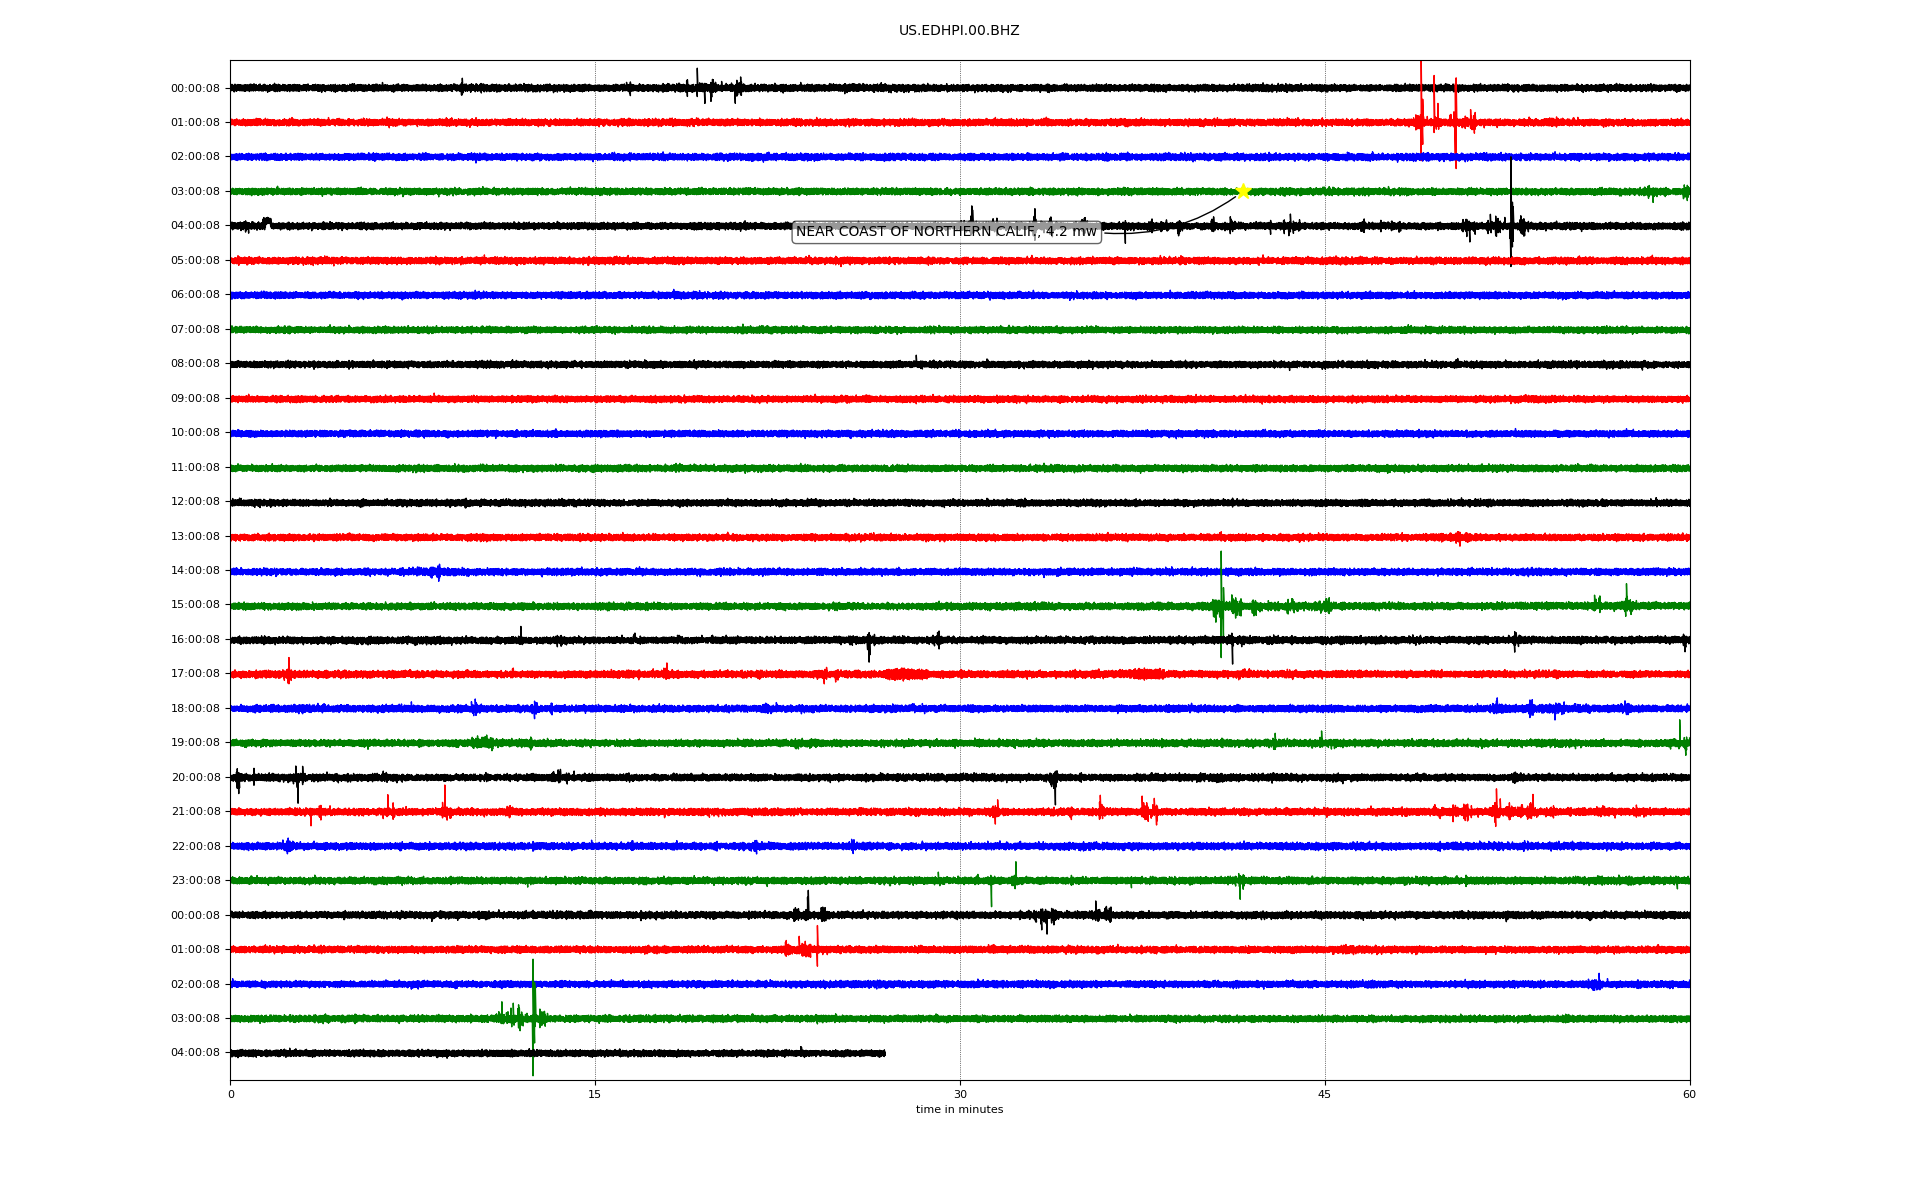Select the 05:00:08 row time label

click(195, 260)
